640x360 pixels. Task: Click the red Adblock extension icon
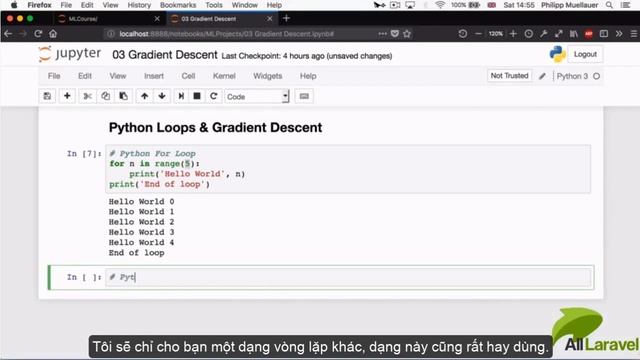coord(589,34)
